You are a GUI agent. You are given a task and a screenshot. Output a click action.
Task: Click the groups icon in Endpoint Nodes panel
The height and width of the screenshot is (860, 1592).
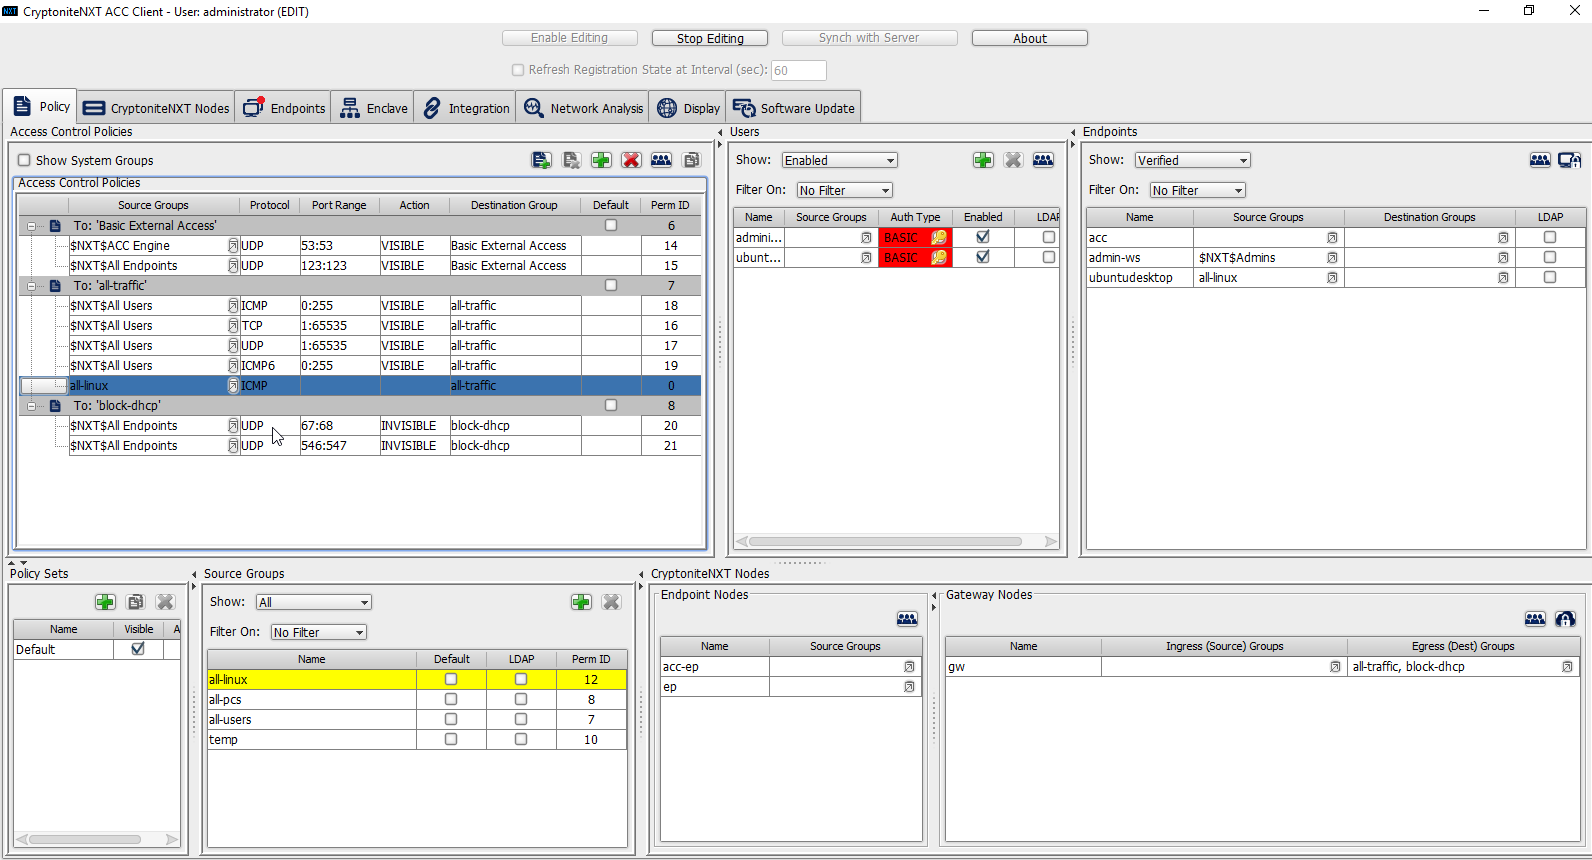907,619
